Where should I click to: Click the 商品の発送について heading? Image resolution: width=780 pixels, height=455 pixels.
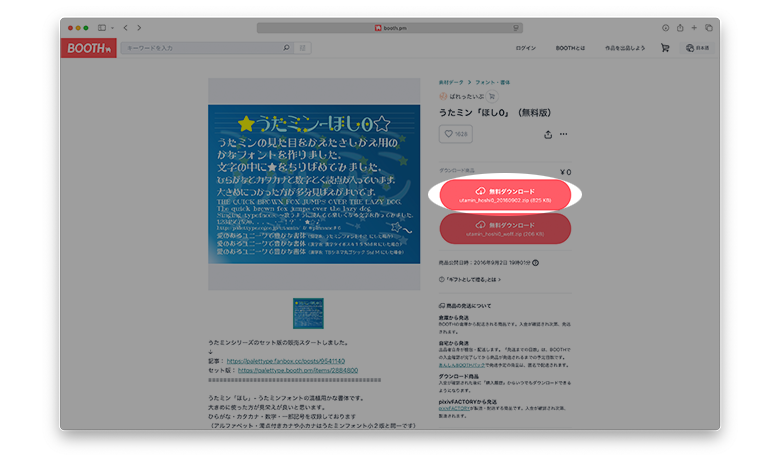tap(465, 306)
